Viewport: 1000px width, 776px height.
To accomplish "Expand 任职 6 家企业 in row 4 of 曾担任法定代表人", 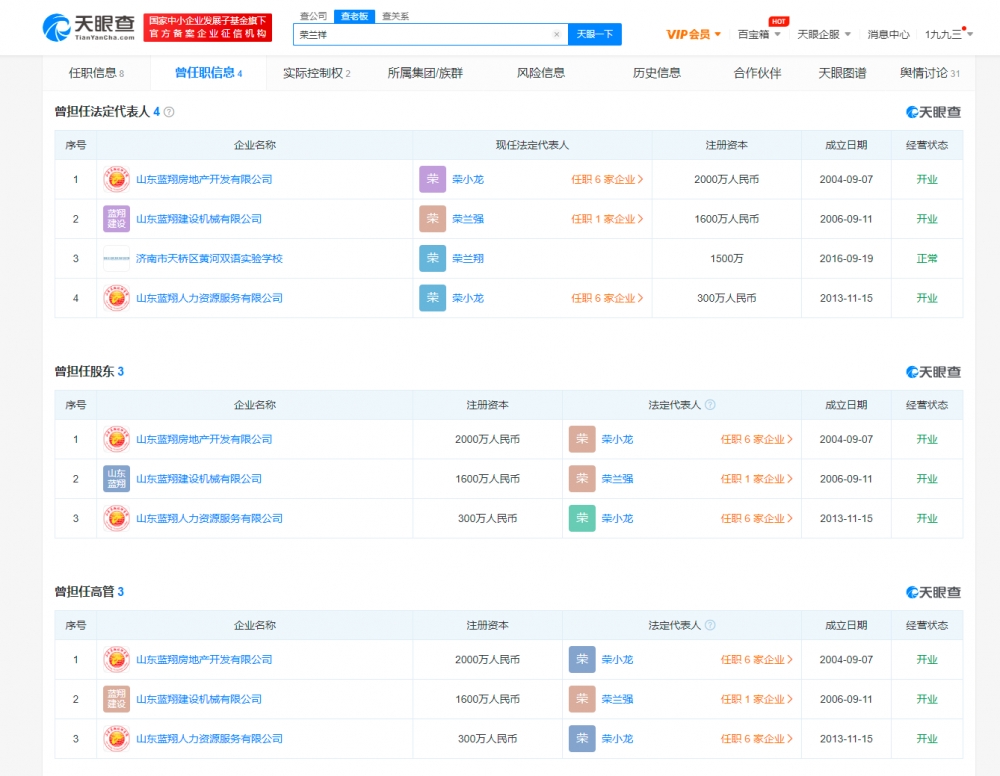I will [607, 298].
